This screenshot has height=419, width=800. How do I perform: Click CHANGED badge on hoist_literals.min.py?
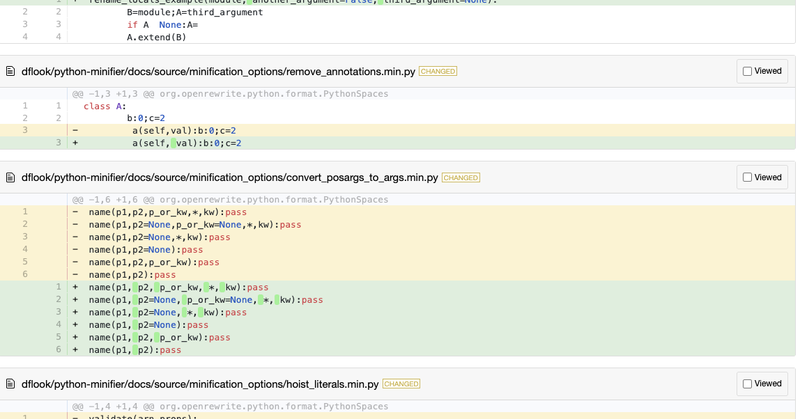401,384
